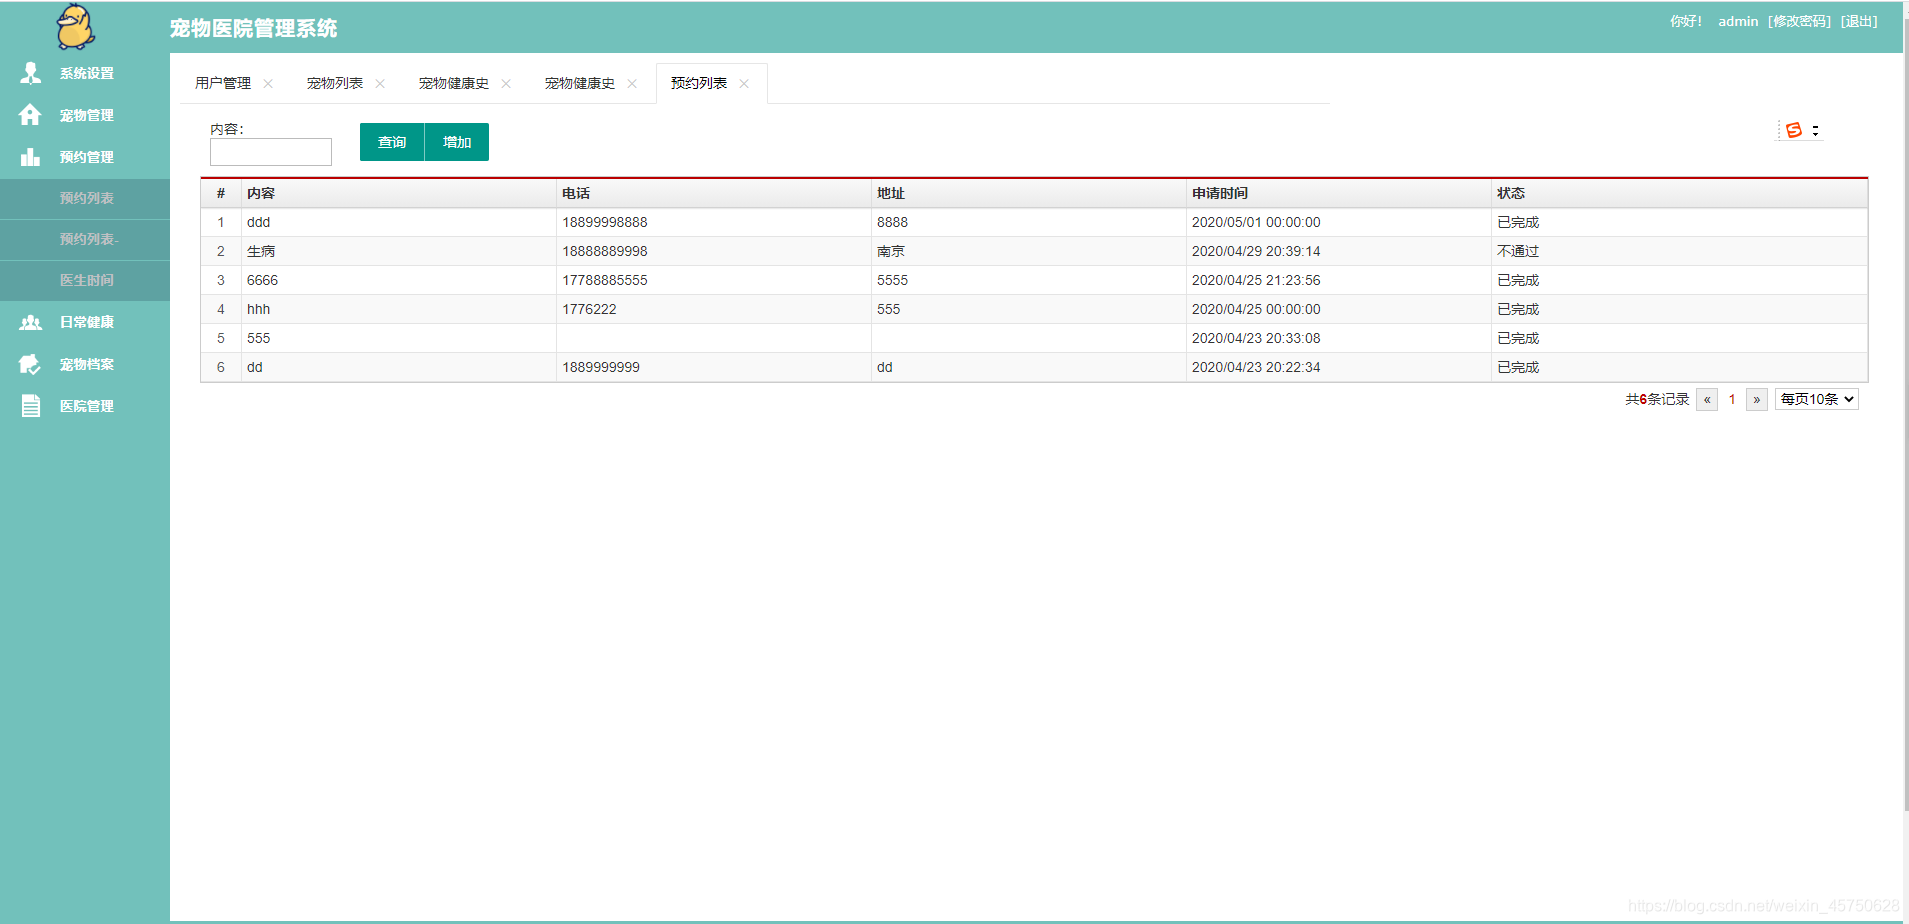Close the 预约列表 tab
The width and height of the screenshot is (1909, 924).
pos(744,84)
